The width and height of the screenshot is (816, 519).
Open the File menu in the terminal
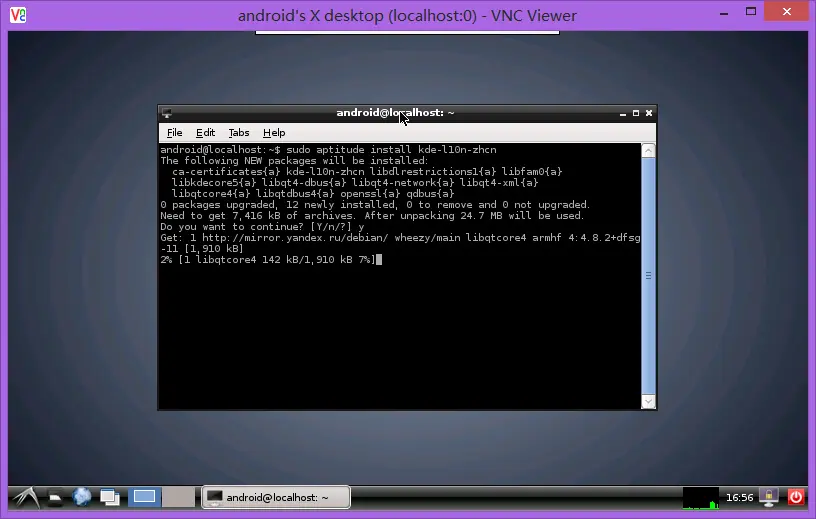[174, 133]
